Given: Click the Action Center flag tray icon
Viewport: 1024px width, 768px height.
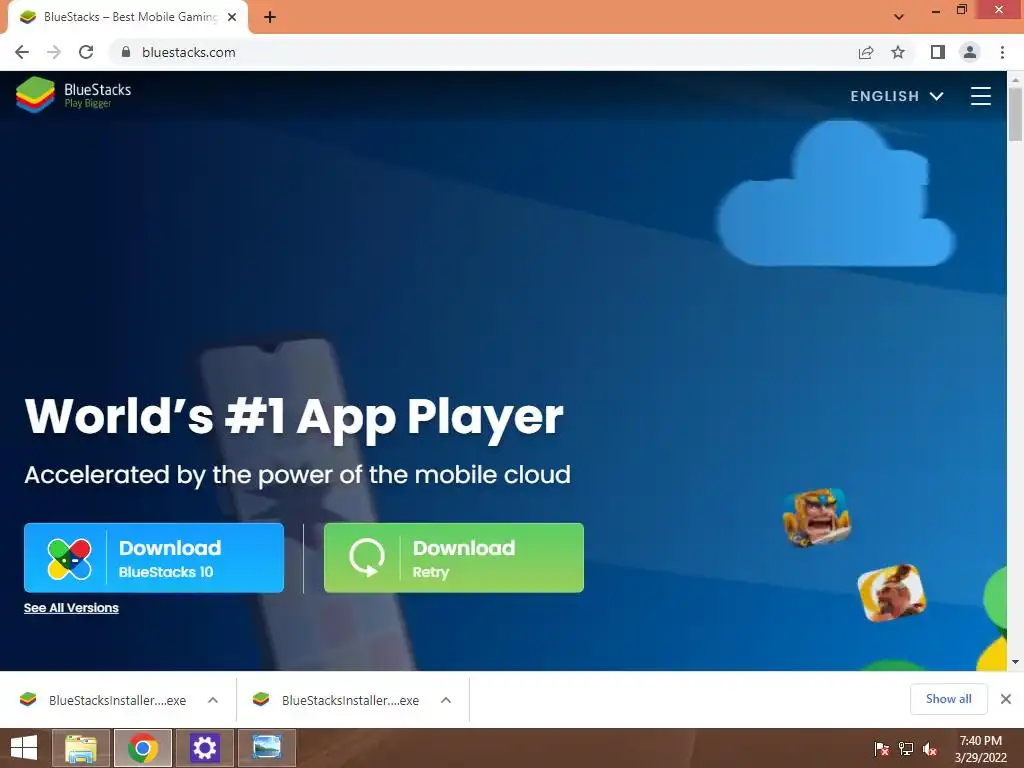Looking at the screenshot, I should tap(881, 748).
